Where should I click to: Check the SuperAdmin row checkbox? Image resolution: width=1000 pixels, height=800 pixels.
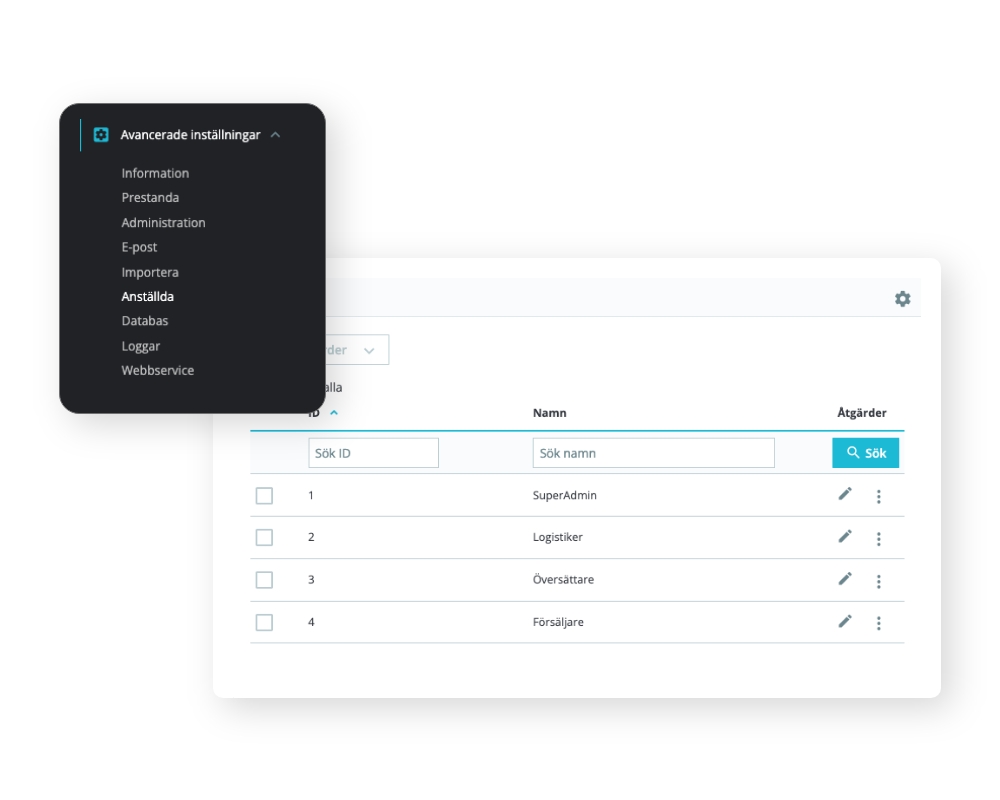point(264,496)
